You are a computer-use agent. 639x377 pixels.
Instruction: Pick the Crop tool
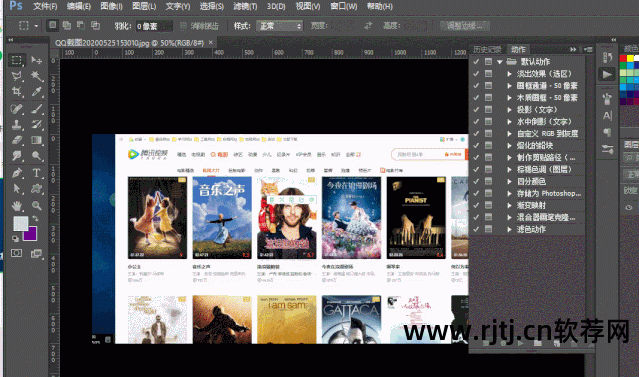tap(17, 92)
